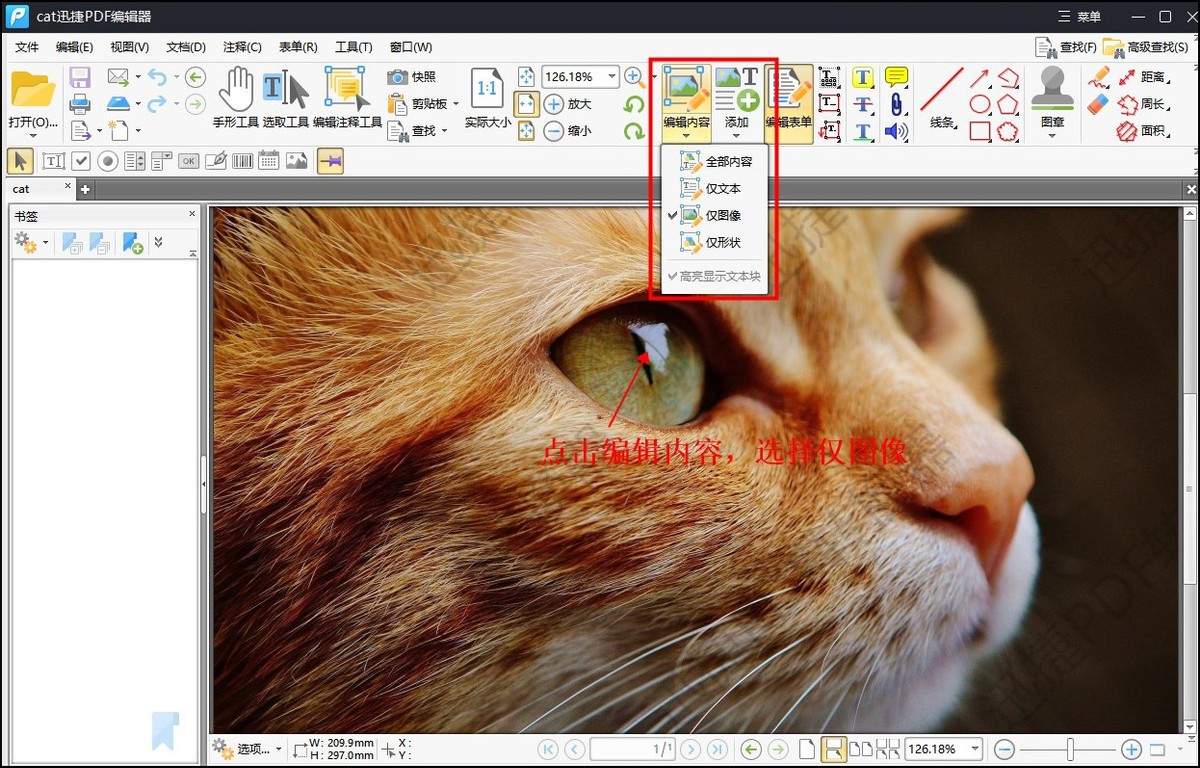Enable single page continuous layout in status bar
Screen dimensions: 1200x768
point(832,749)
